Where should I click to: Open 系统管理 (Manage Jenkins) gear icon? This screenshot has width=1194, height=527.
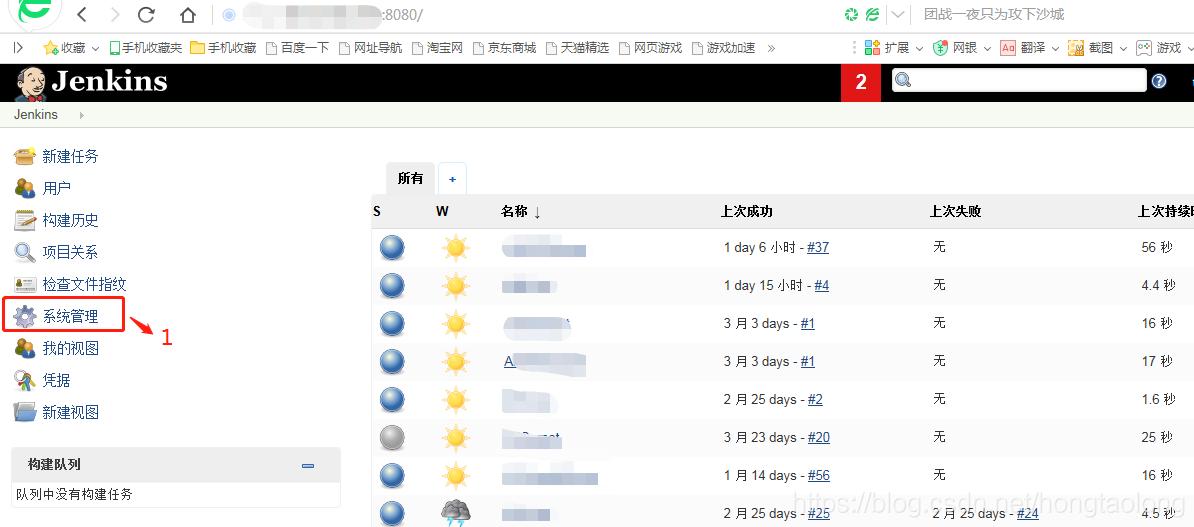(x=25, y=316)
